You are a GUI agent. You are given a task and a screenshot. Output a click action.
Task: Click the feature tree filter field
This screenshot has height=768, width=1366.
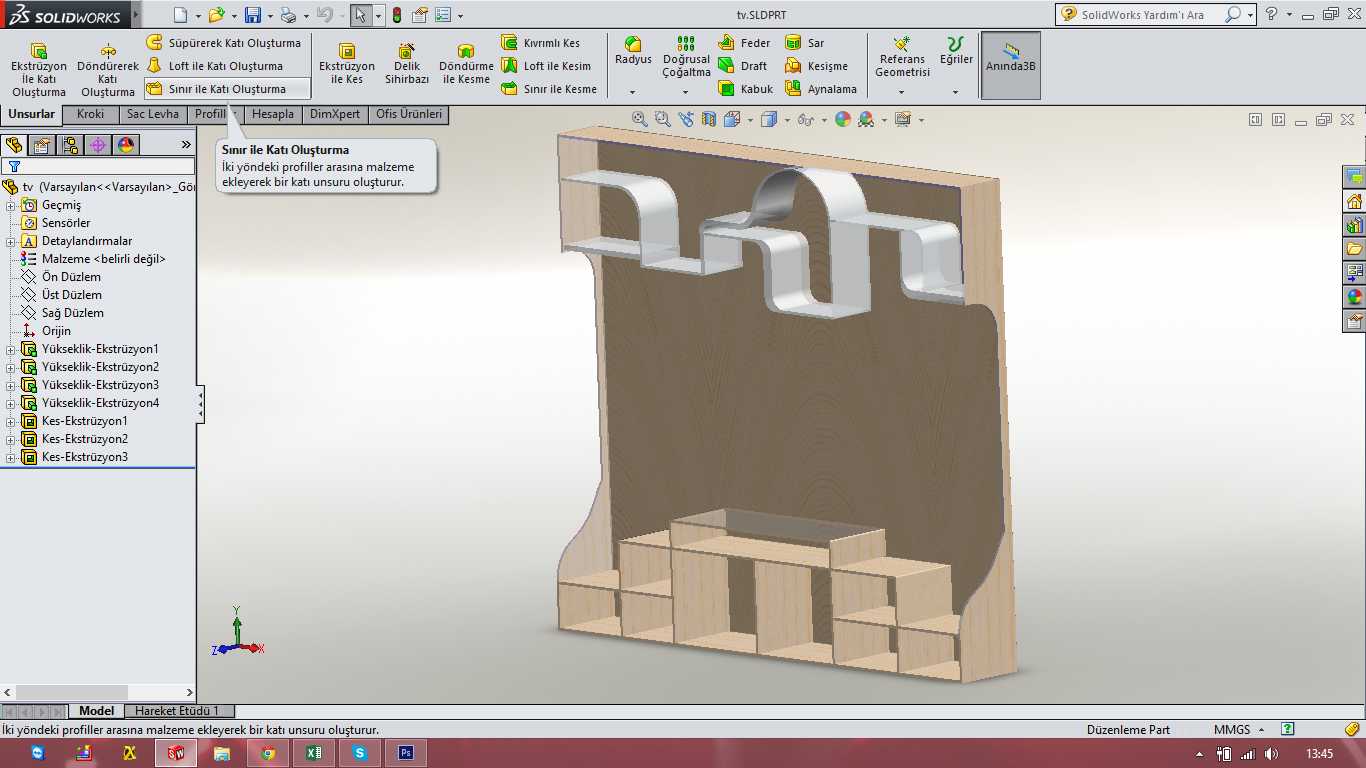tap(98, 166)
